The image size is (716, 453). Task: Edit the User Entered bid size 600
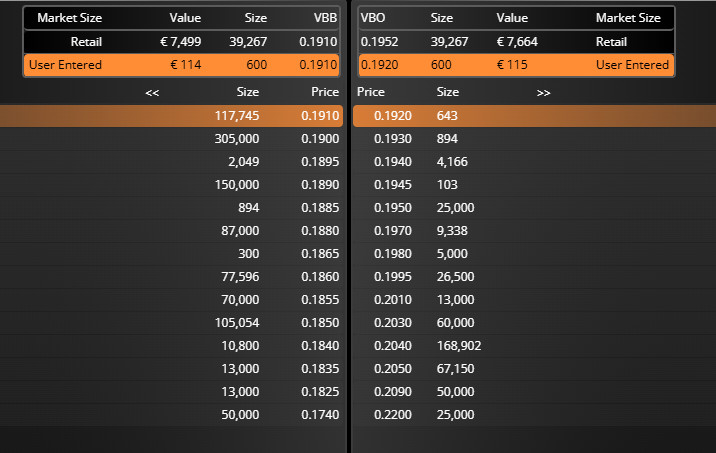[x=257, y=65]
